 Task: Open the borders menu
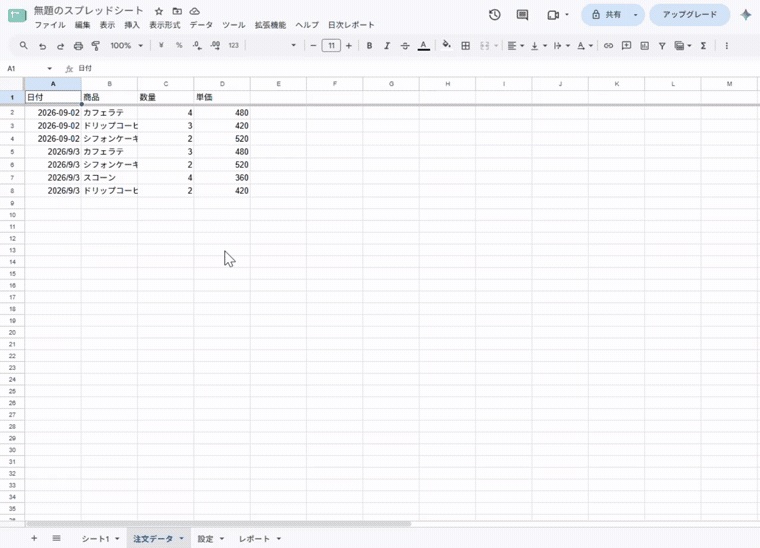coord(465,46)
